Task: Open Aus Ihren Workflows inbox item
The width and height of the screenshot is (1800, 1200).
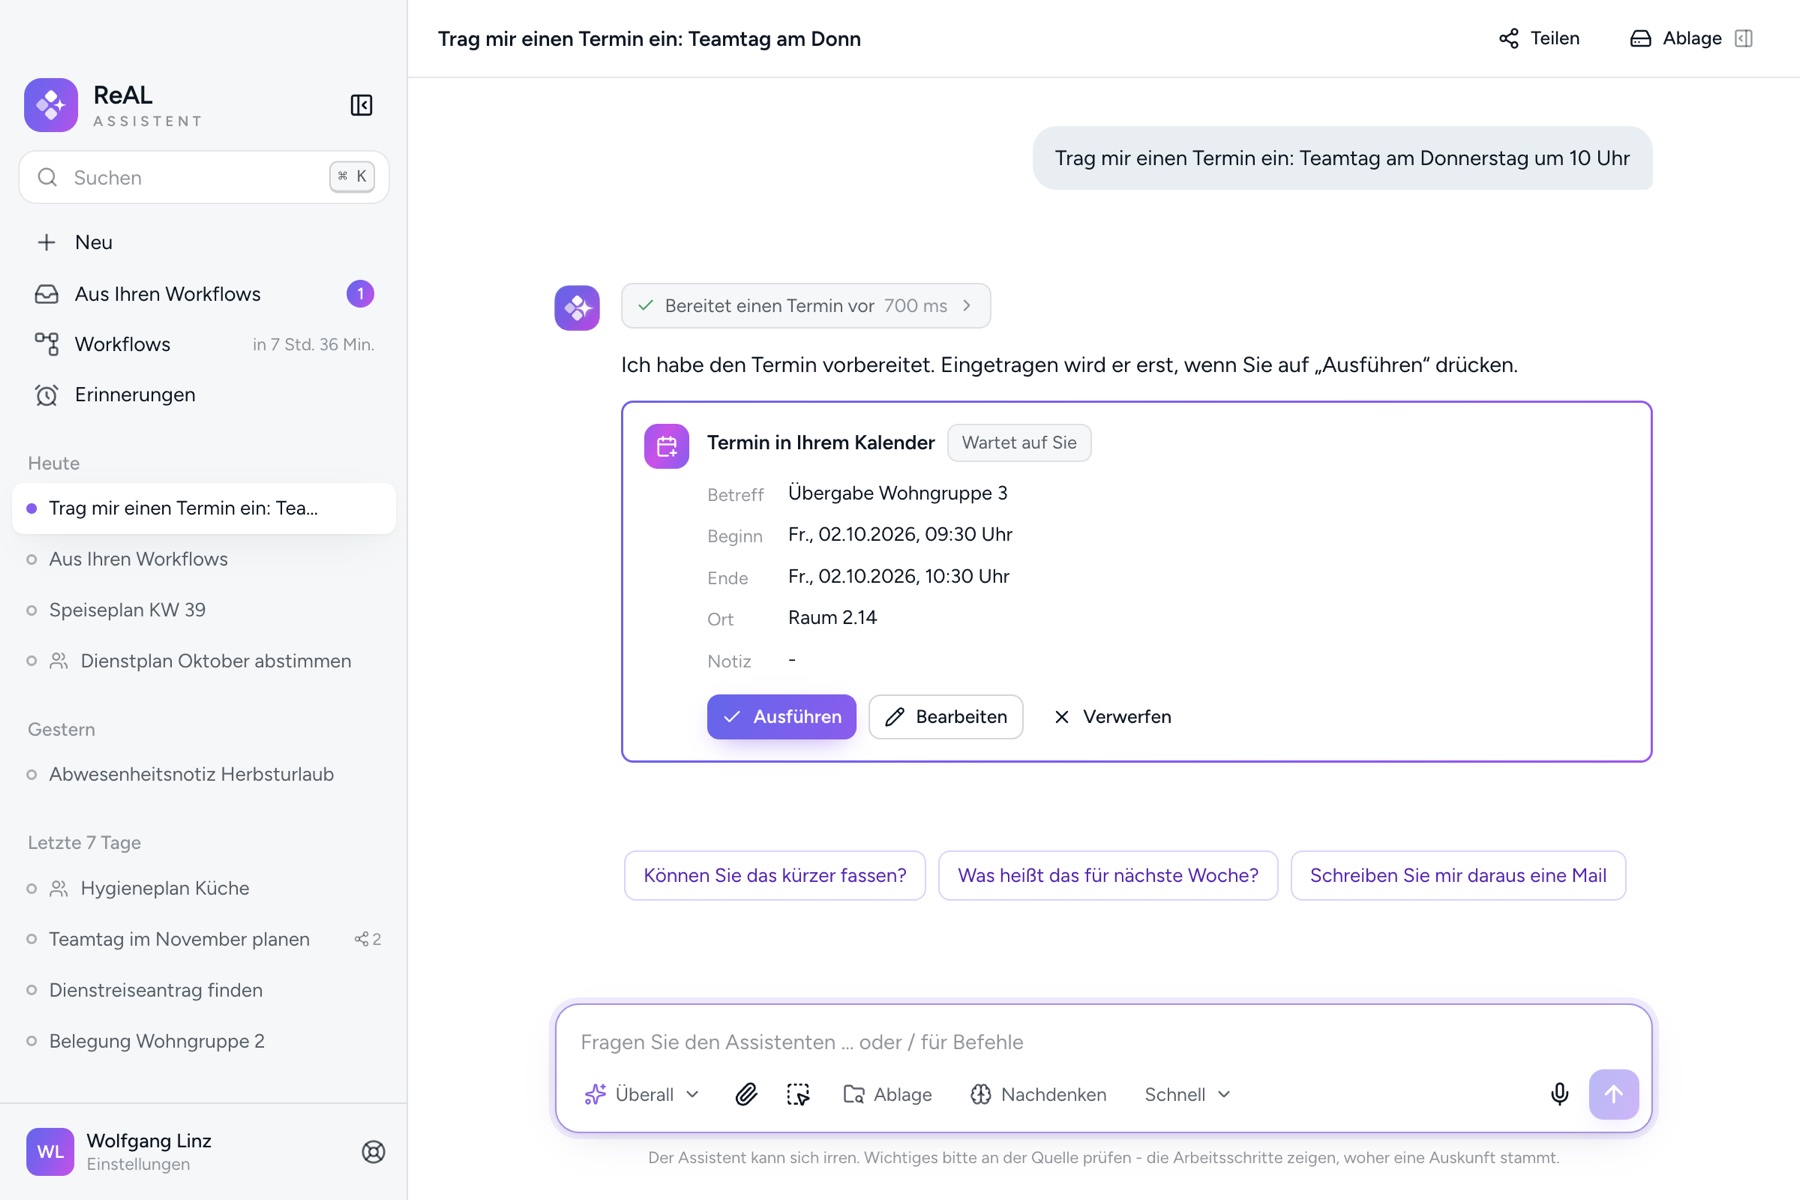Action: [204, 294]
